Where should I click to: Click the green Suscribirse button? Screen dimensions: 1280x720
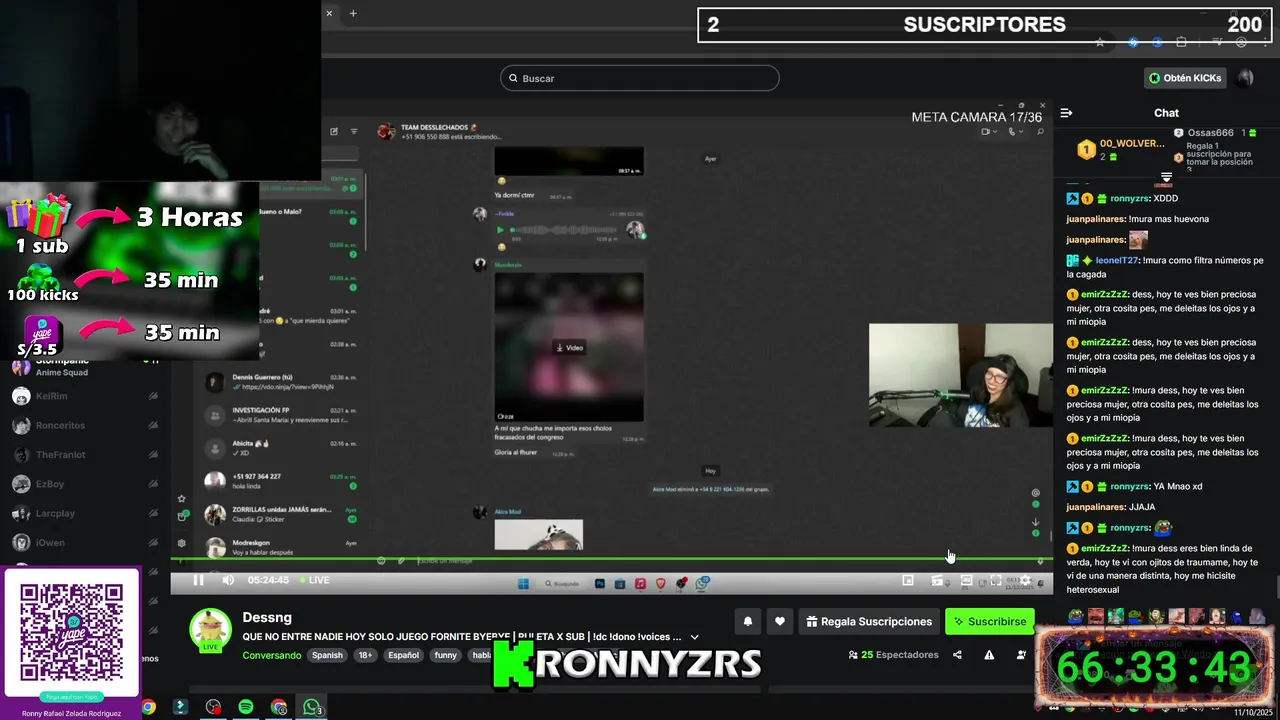click(989, 621)
